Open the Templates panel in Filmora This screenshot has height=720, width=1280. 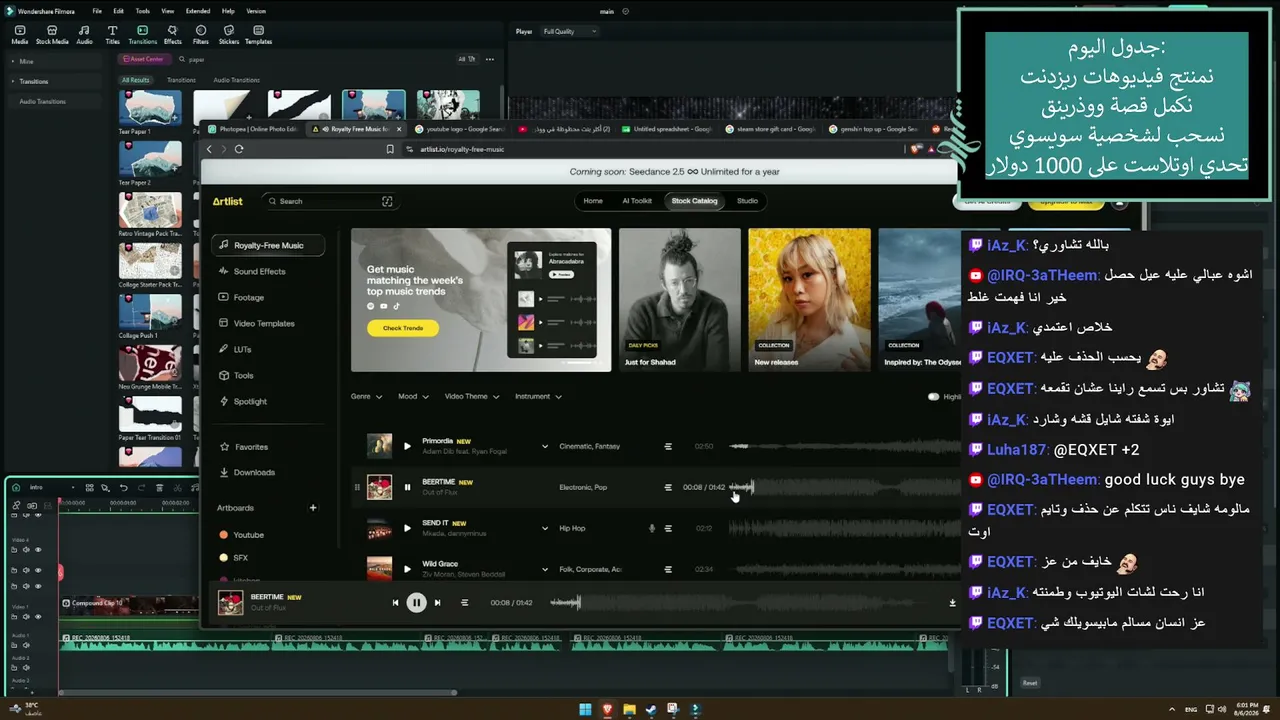click(258, 35)
